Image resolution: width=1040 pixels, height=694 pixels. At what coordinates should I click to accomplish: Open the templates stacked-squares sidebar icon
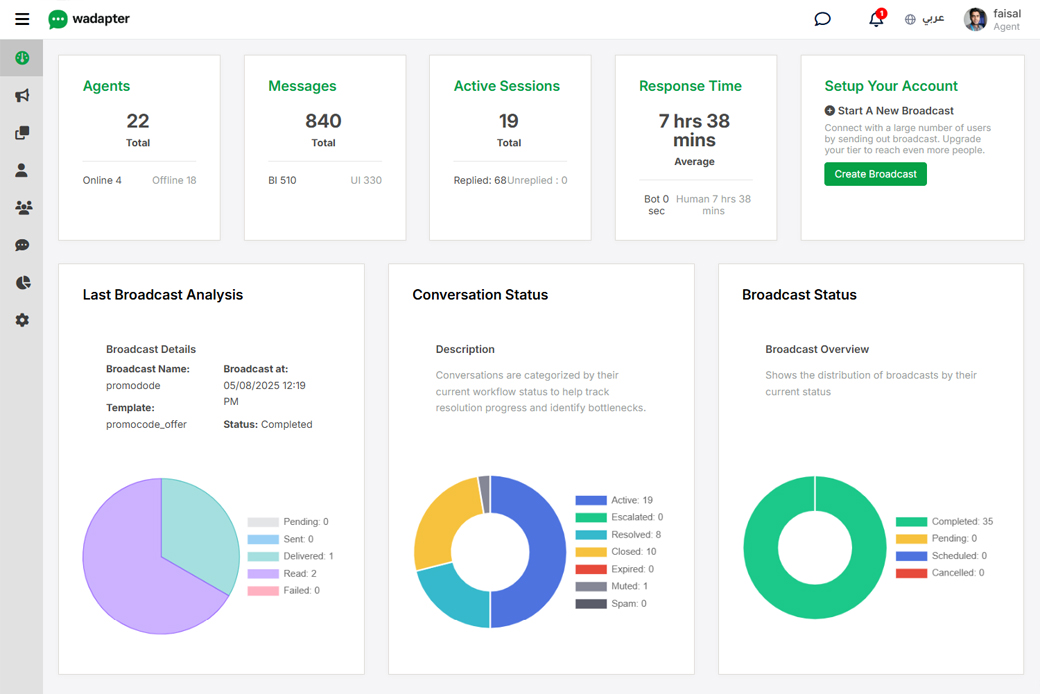22,133
